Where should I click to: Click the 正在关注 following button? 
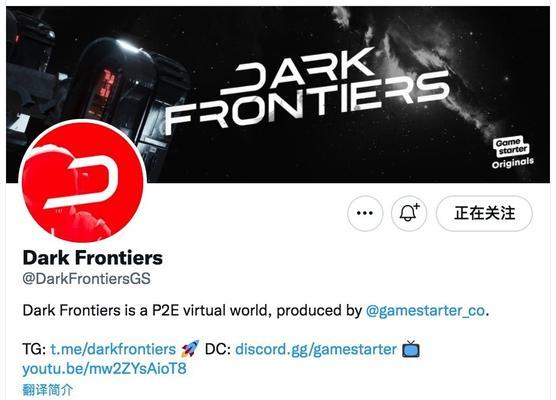(x=484, y=213)
